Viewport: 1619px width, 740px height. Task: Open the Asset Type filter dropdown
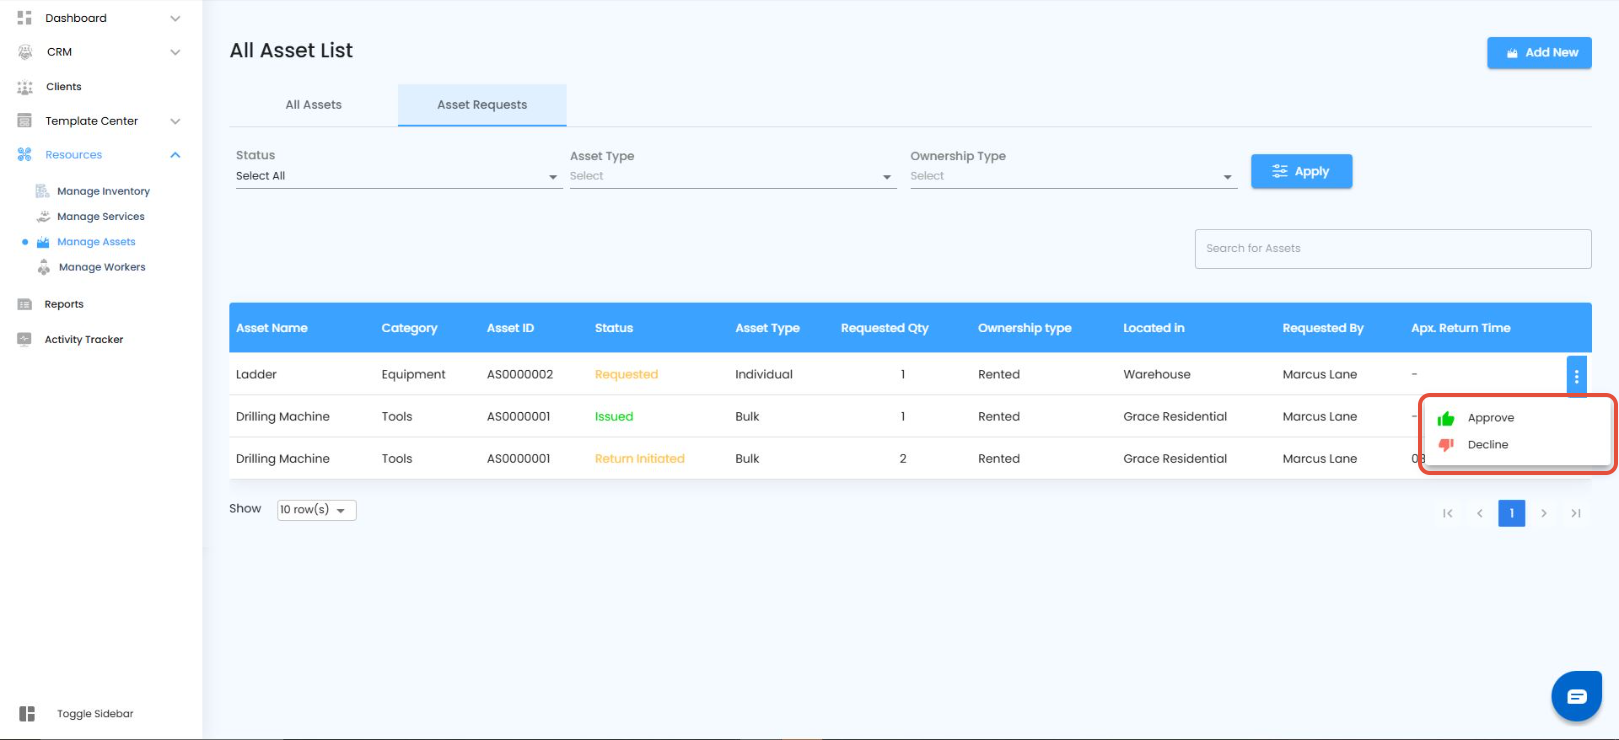pos(731,177)
